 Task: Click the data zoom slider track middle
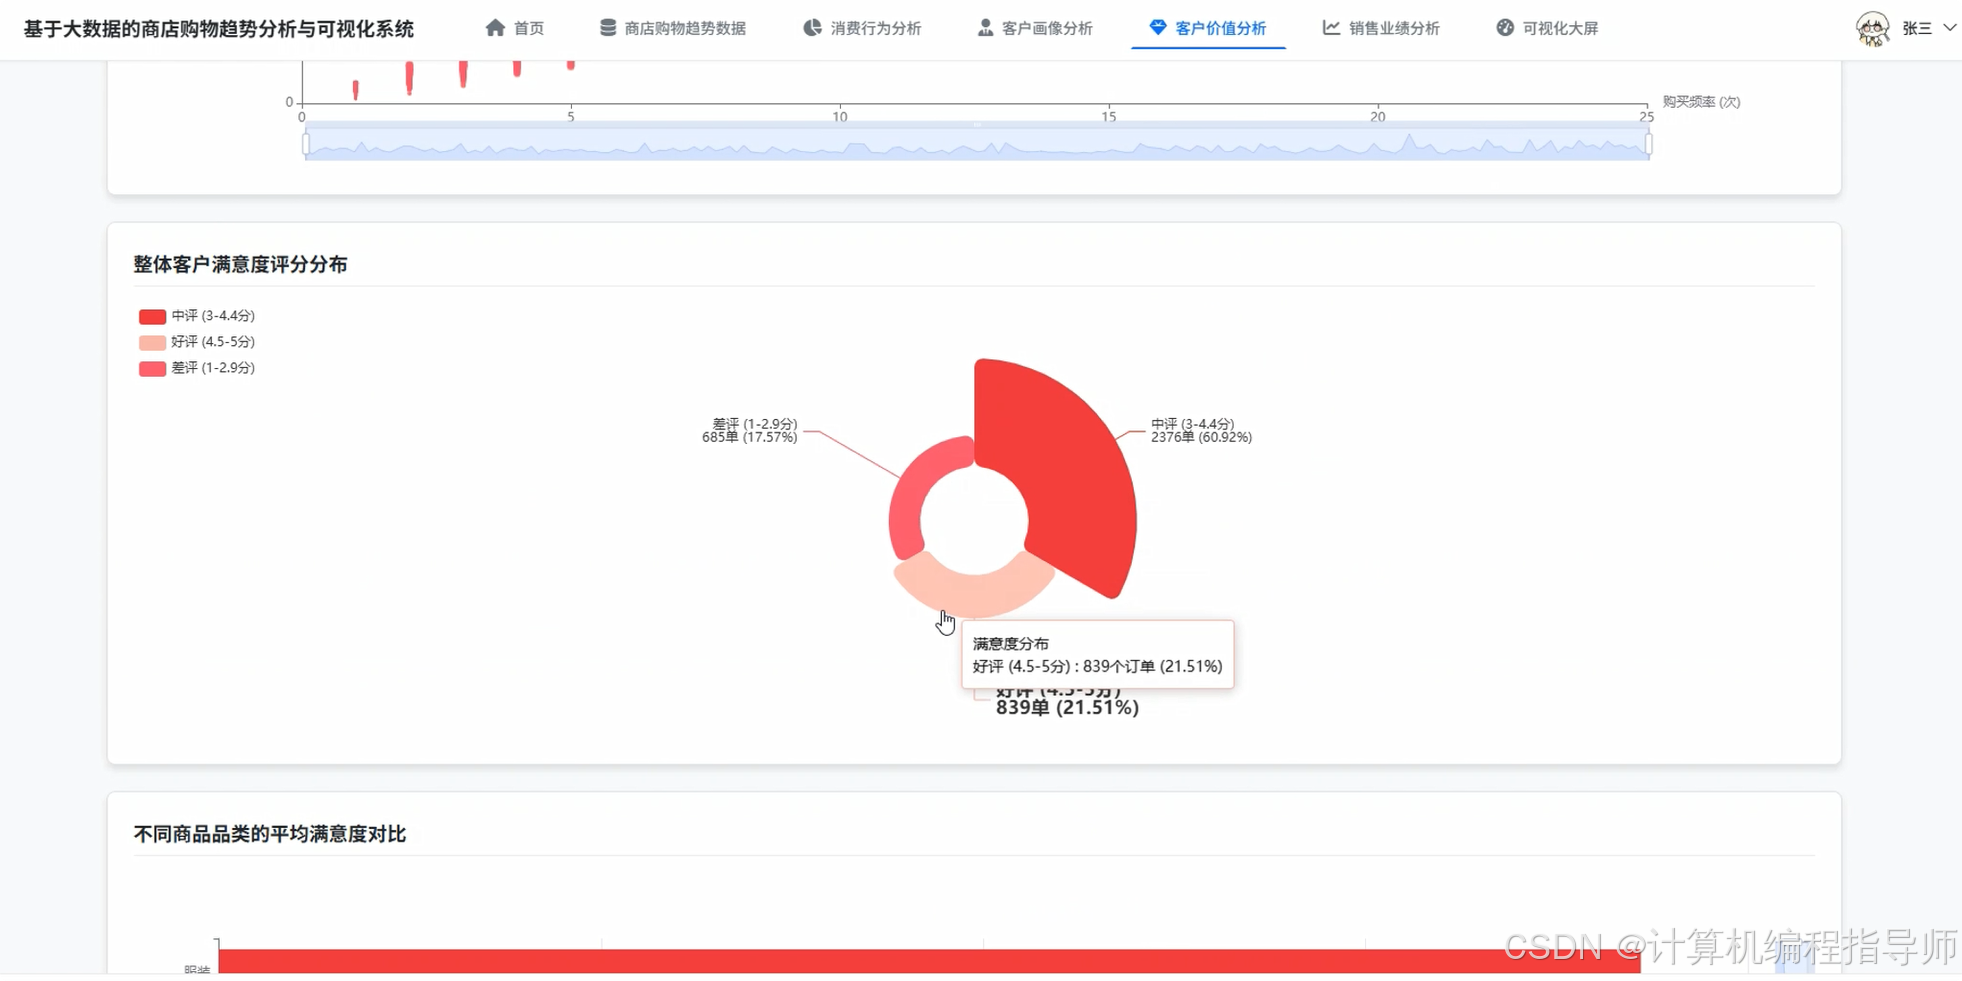pyautogui.click(x=977, y=144)
